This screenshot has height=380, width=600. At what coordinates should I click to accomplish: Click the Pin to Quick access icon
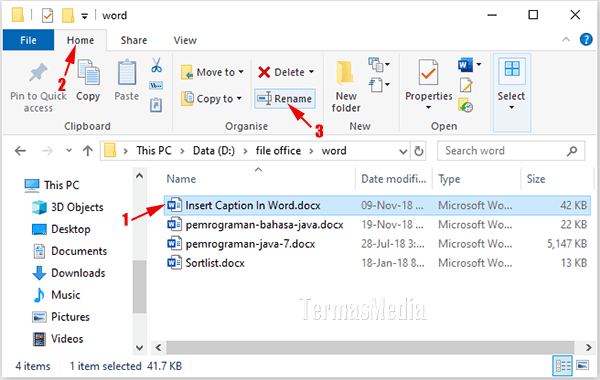click(x=38, y=73)
